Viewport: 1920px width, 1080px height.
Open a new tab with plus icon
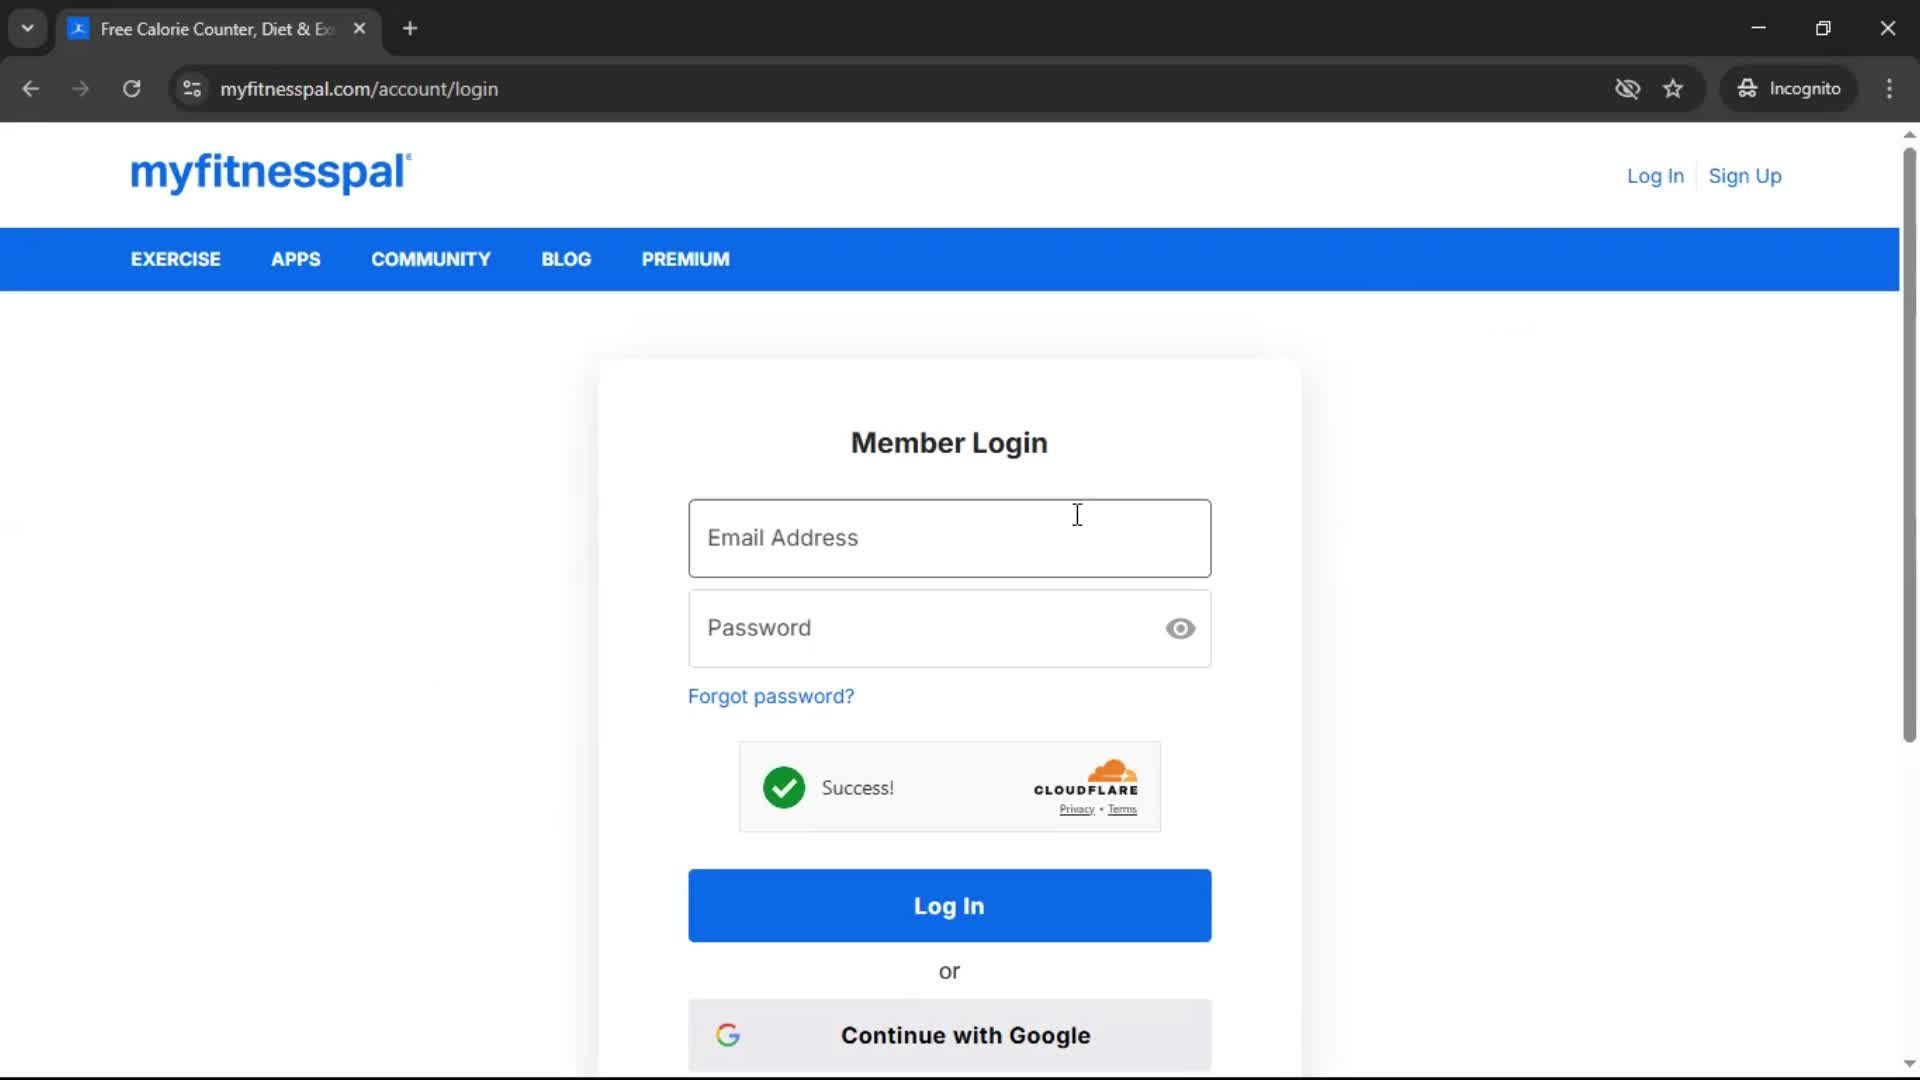coord(410,29)
